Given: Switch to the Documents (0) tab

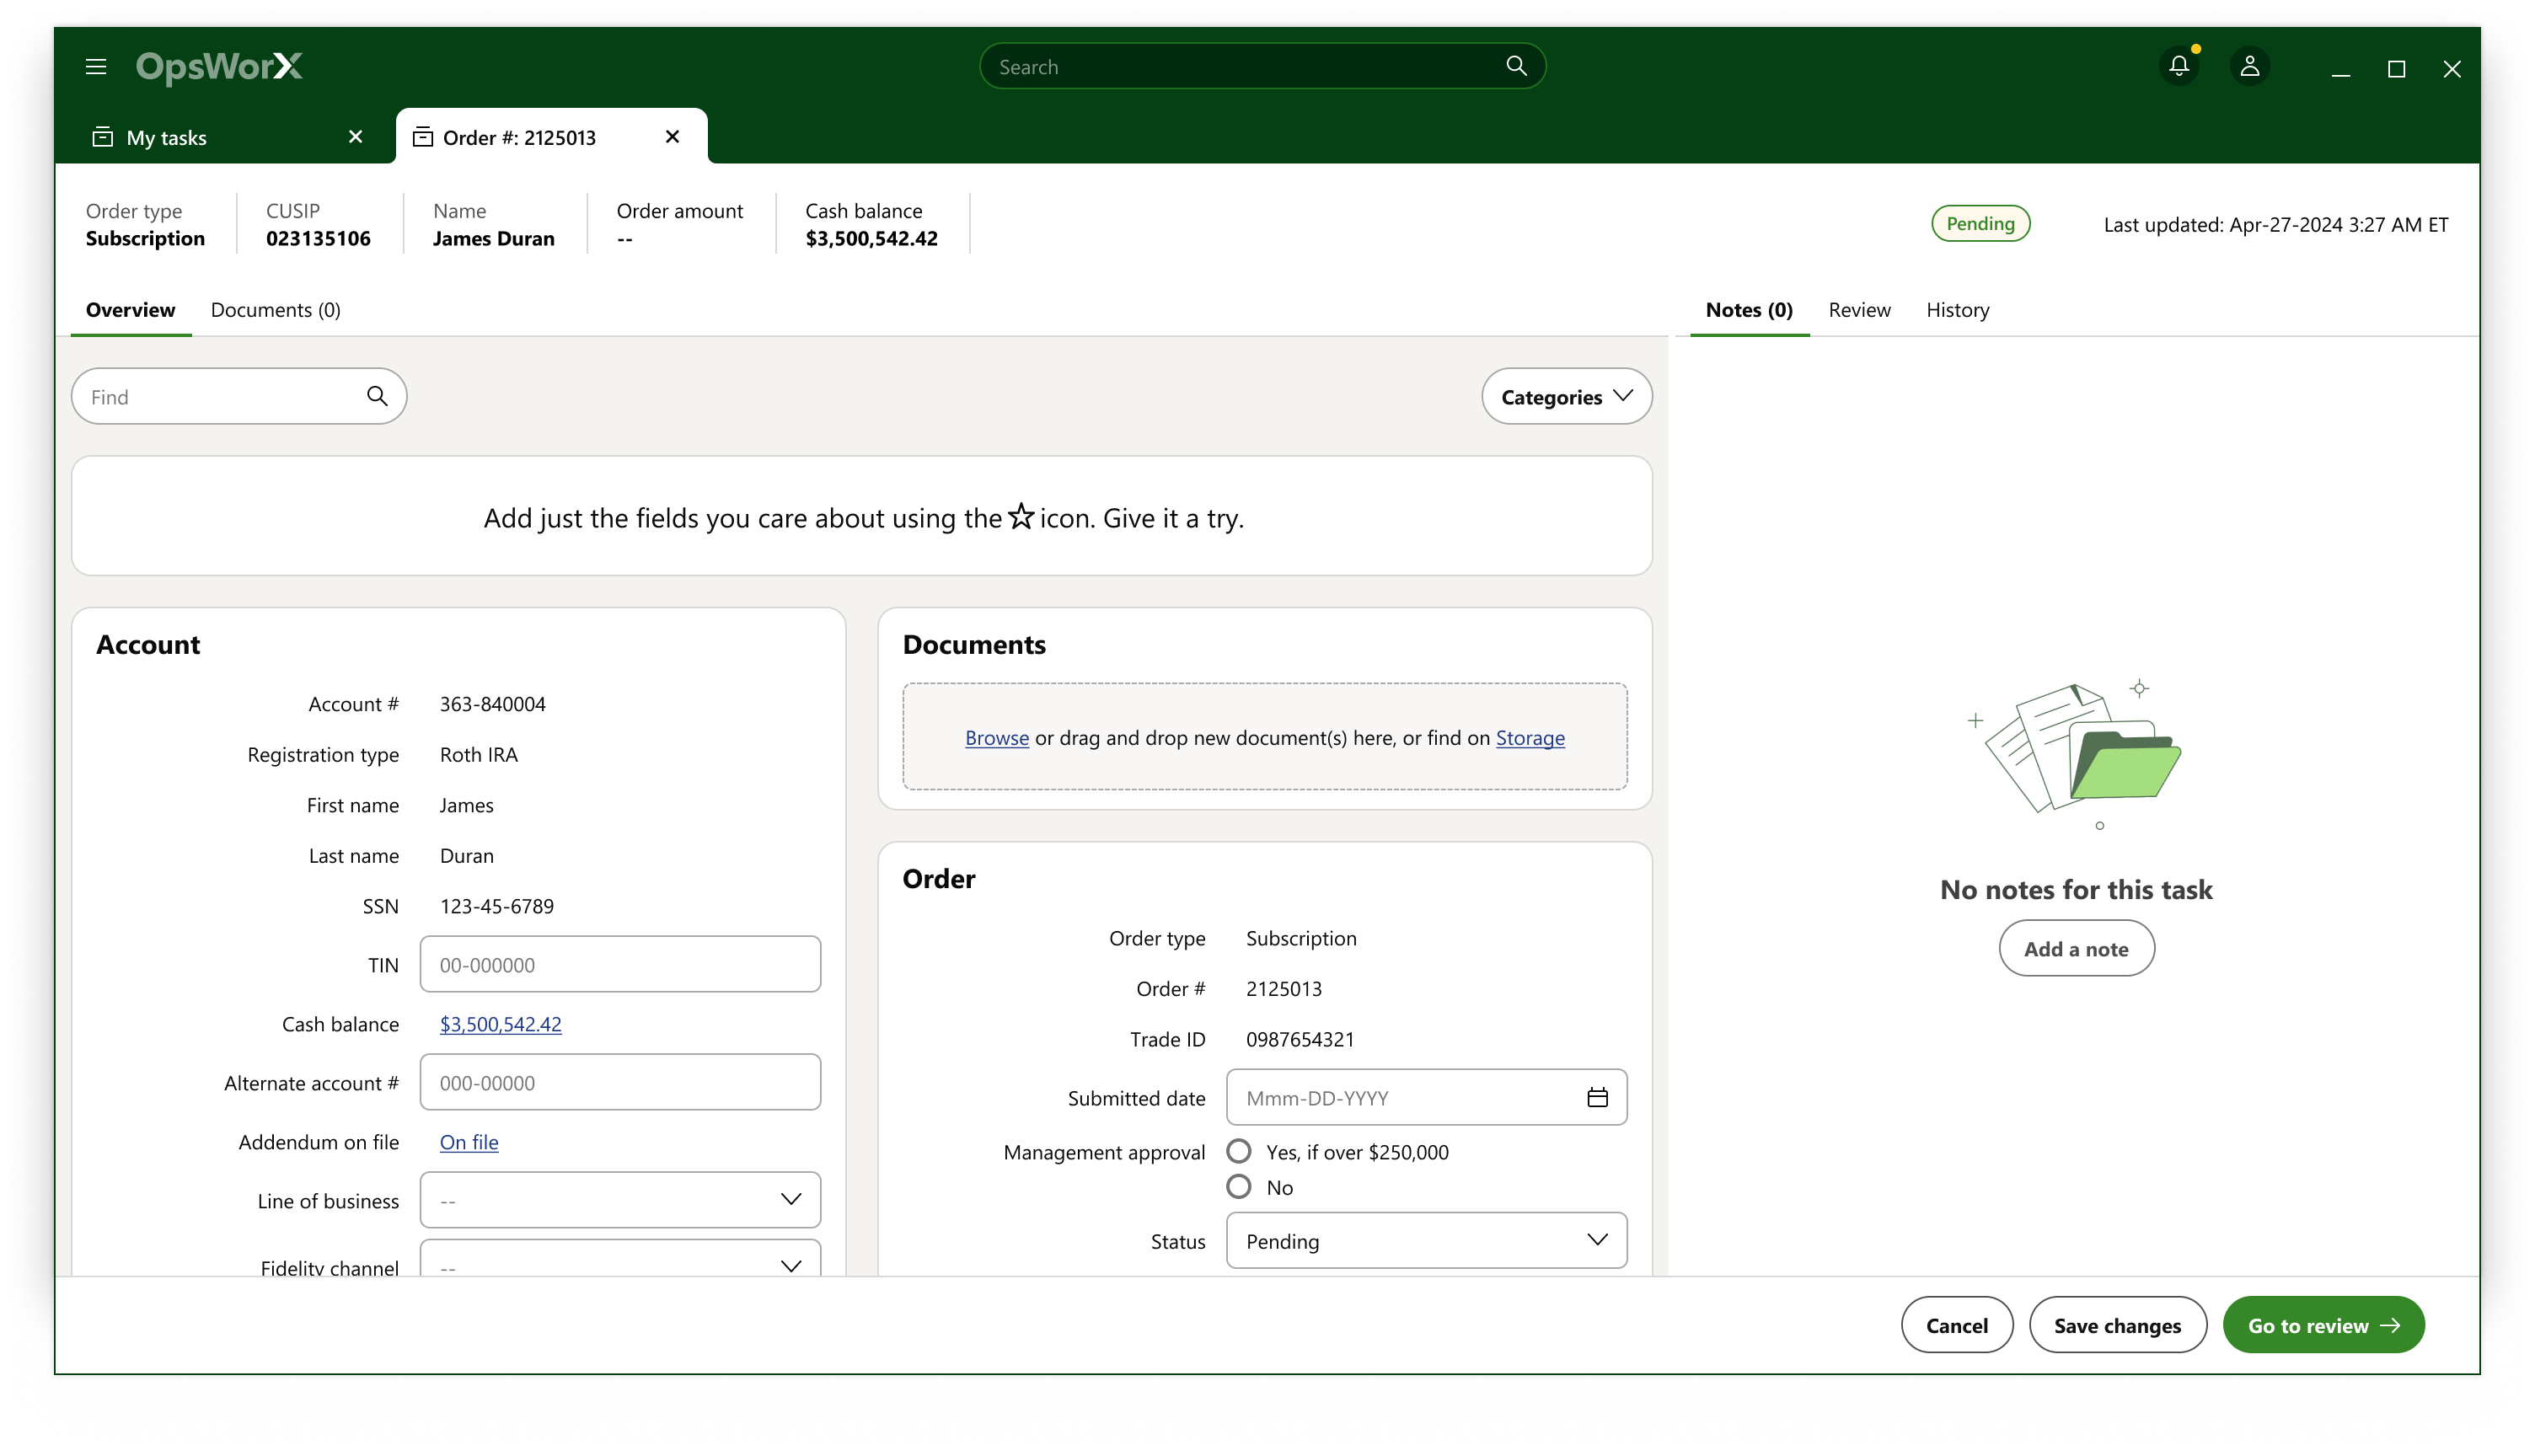Looking at the screenshot, I should pos(275,310).
